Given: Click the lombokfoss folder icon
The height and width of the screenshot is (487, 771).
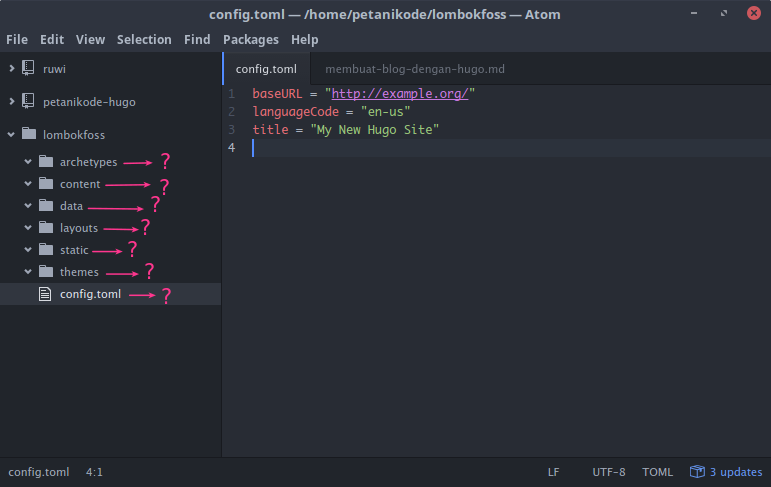Looking at the screenshot, I should [29, 133].
